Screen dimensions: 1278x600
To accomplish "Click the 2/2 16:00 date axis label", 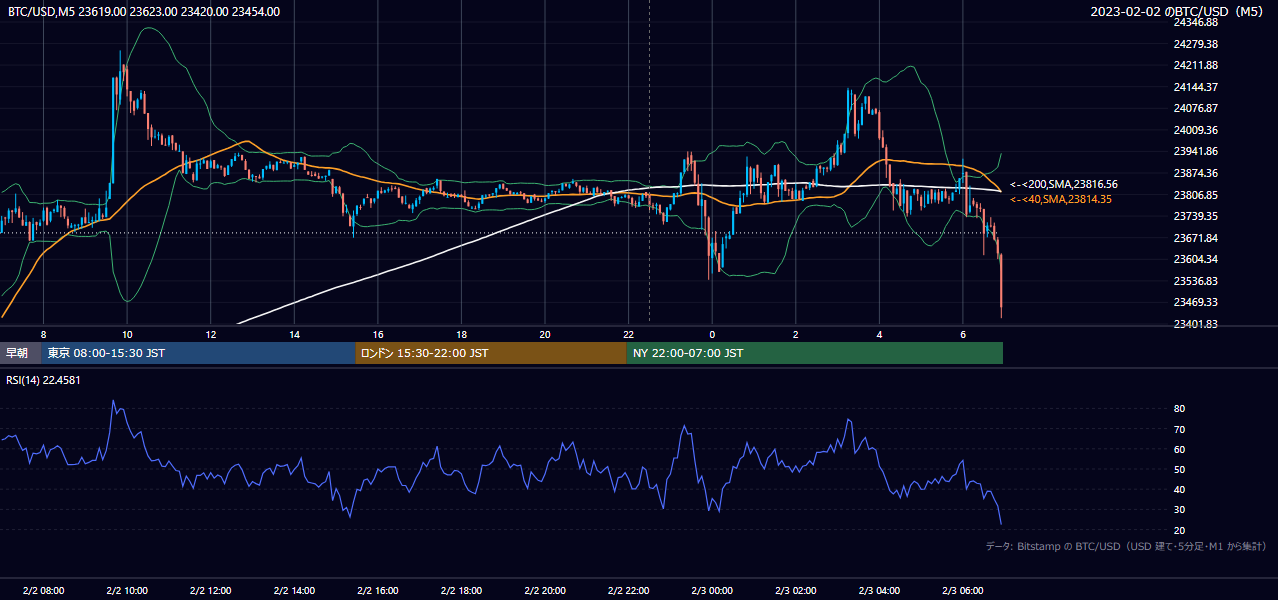I will click(x=378, y=591).
